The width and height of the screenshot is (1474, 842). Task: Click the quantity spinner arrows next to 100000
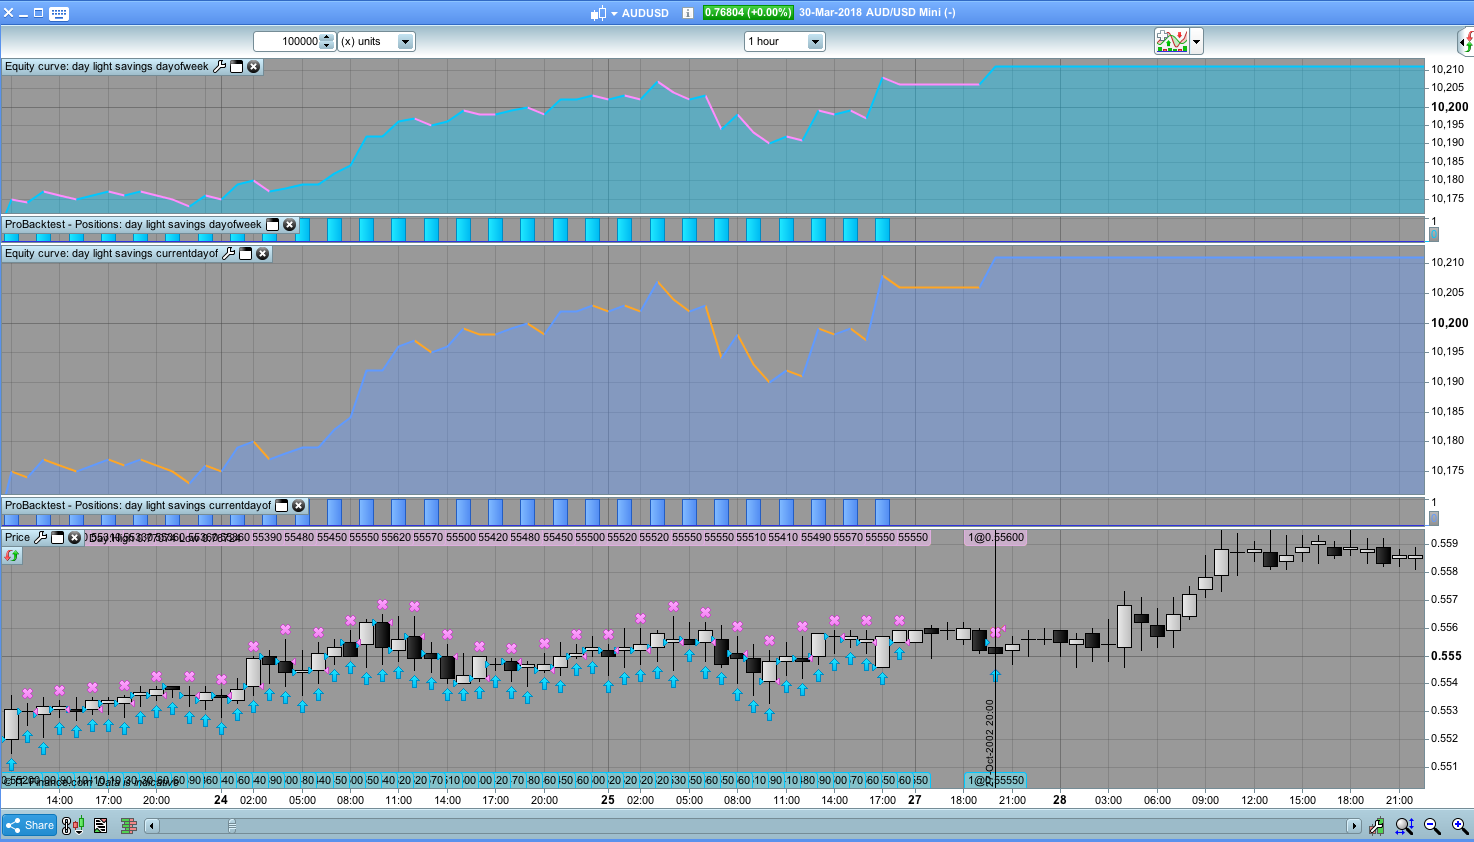tap(326, 41)
